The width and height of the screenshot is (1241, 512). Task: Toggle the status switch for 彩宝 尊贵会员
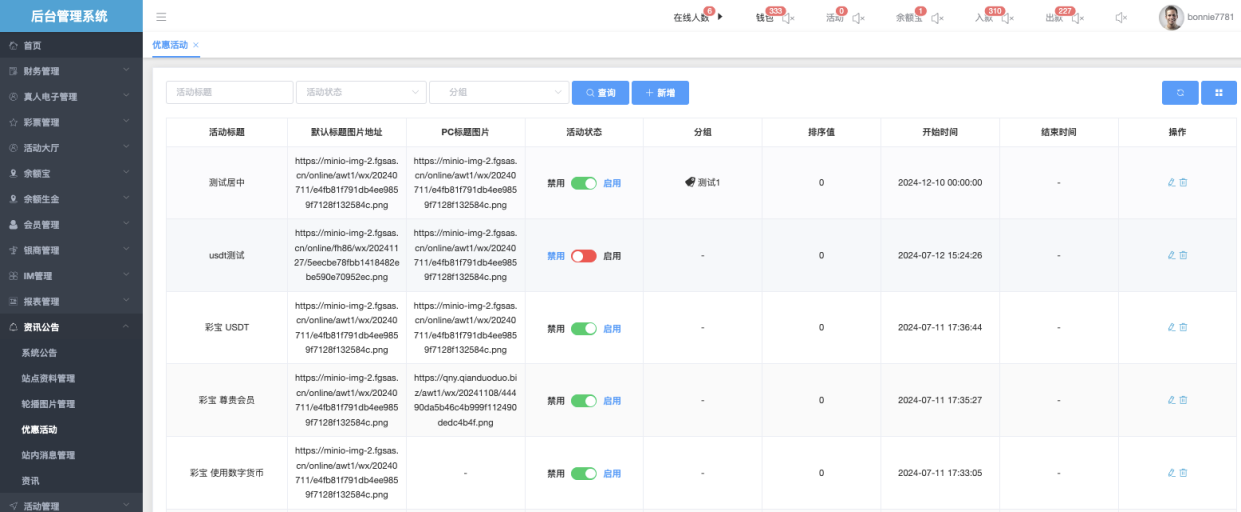[584, 401]
